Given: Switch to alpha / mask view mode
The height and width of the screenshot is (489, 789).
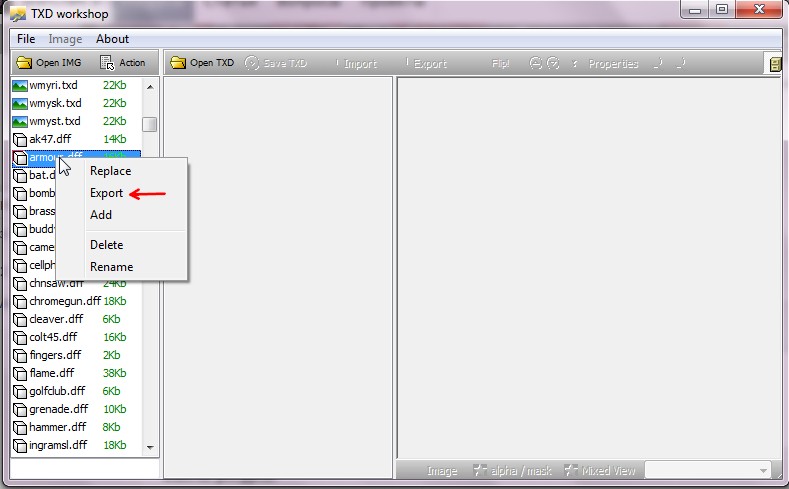Looking at the screenshot, I should pos(512,471).
